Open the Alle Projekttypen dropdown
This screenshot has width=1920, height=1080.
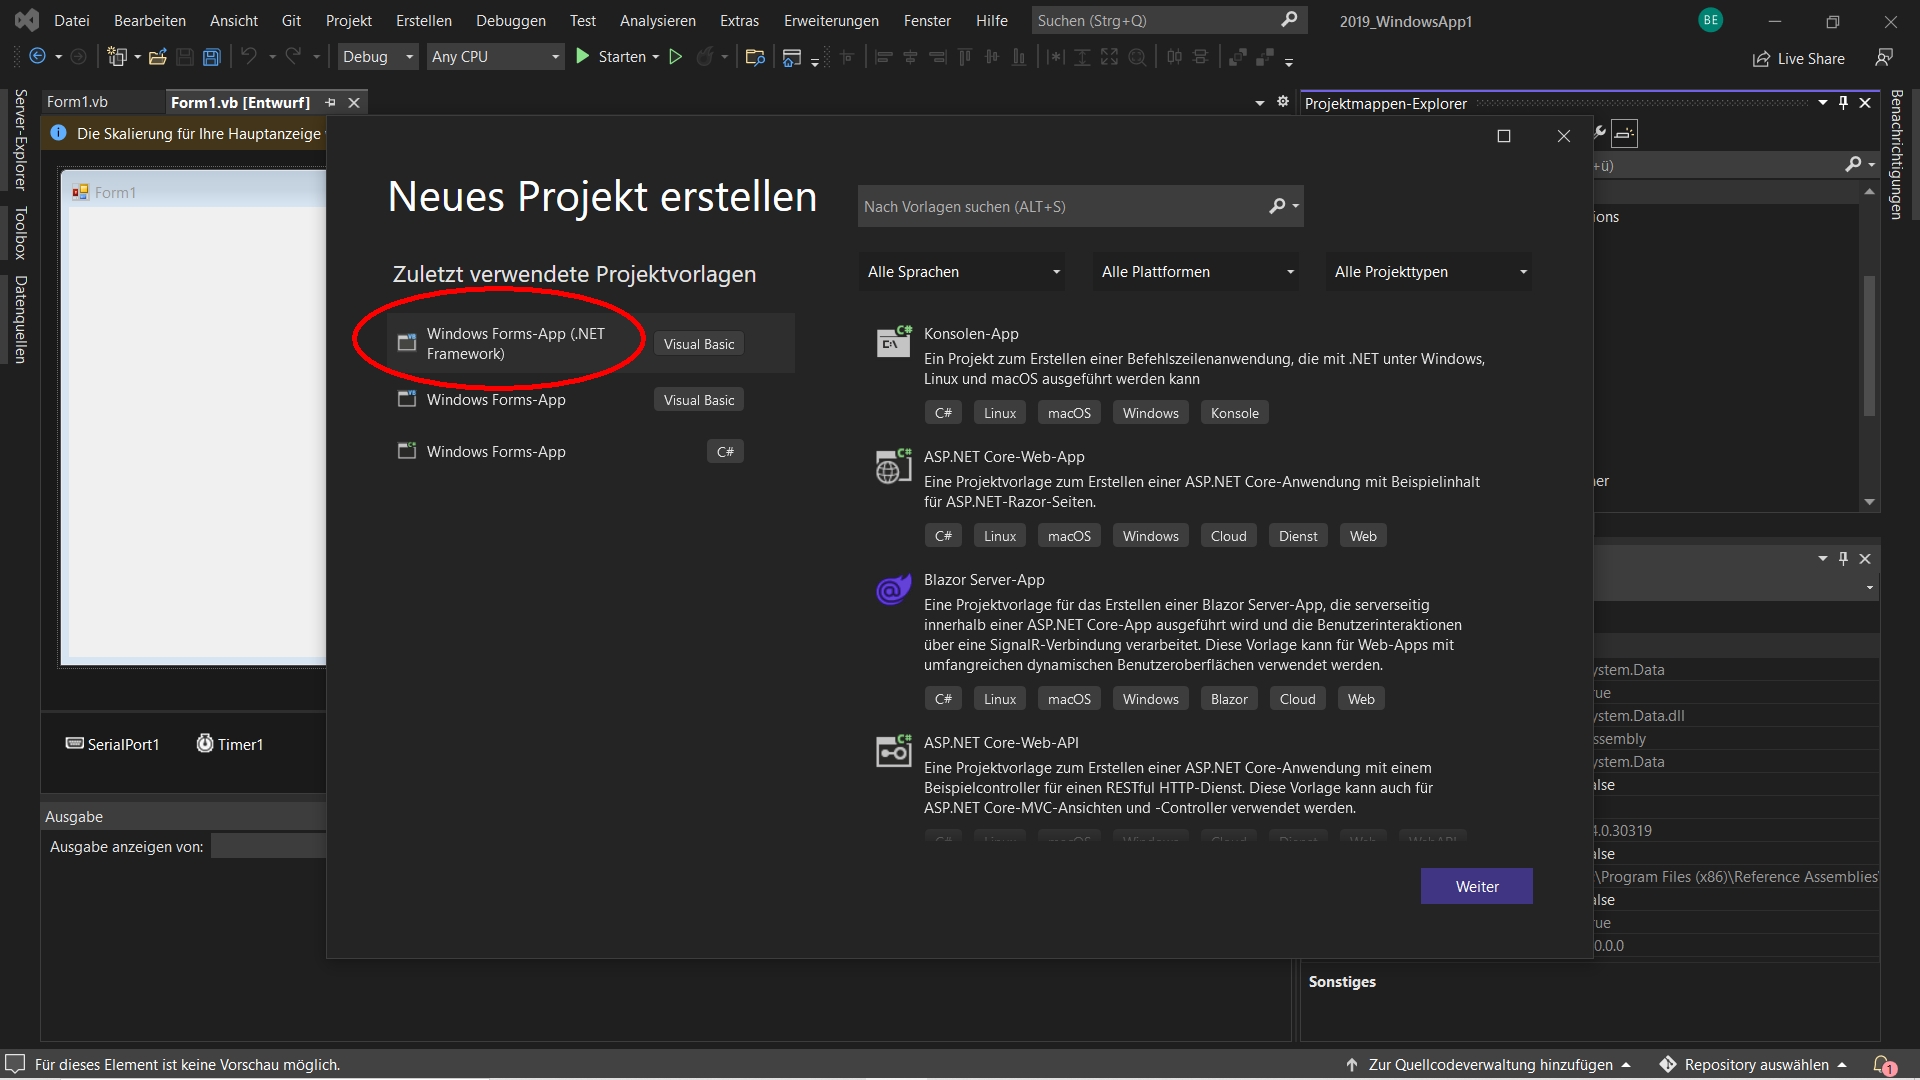[1428, 272]
